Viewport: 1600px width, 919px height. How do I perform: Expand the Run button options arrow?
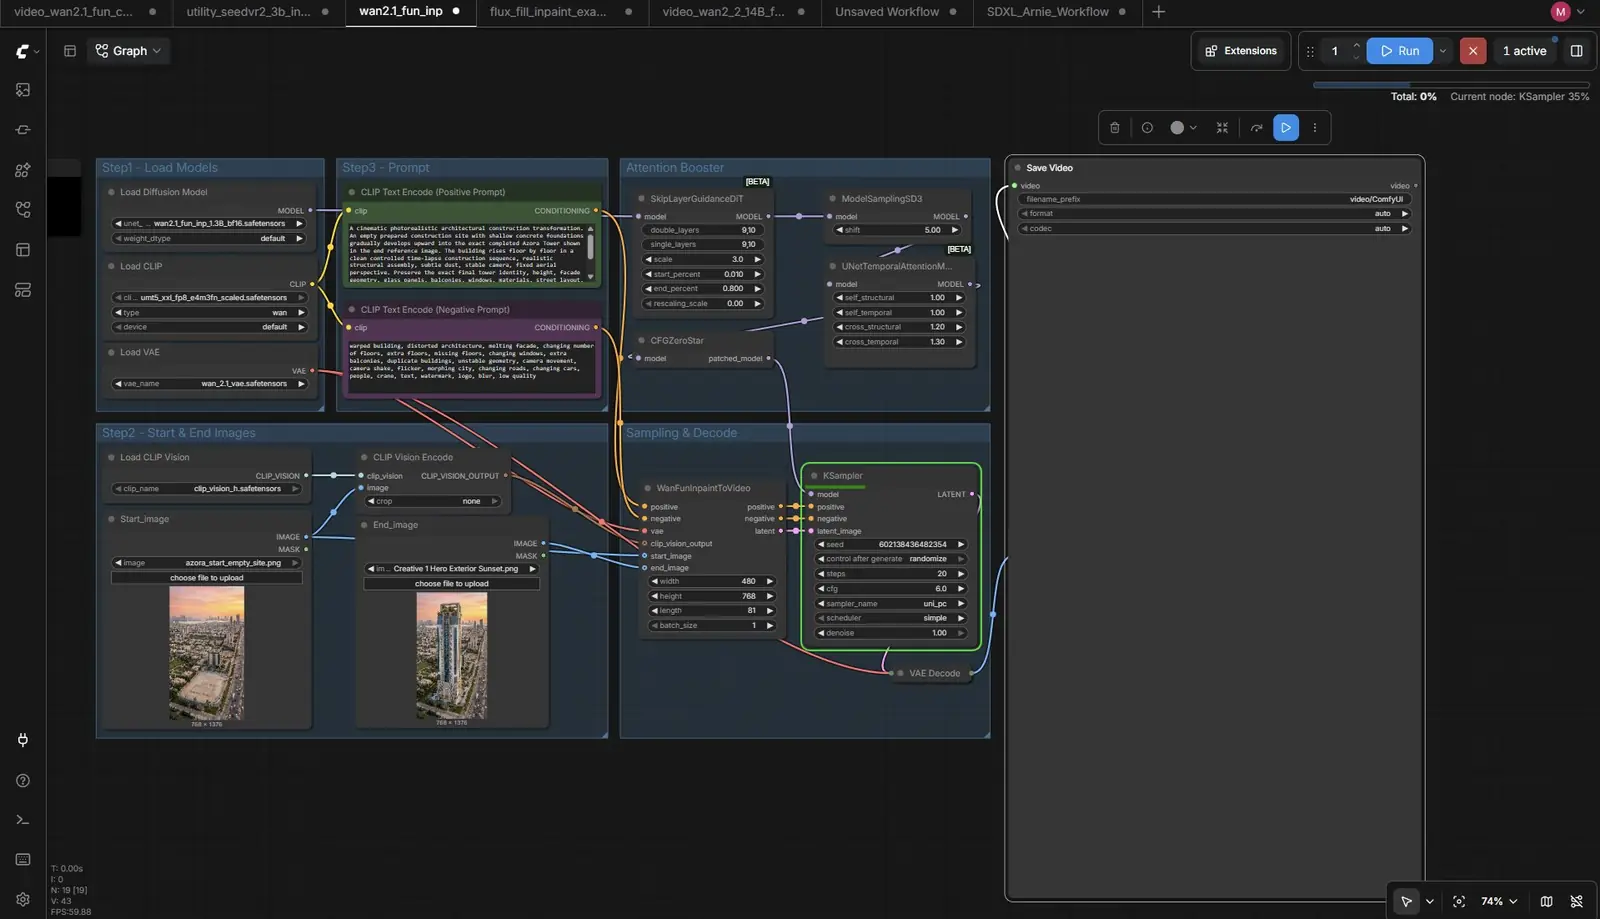[x=1443, y=51]
